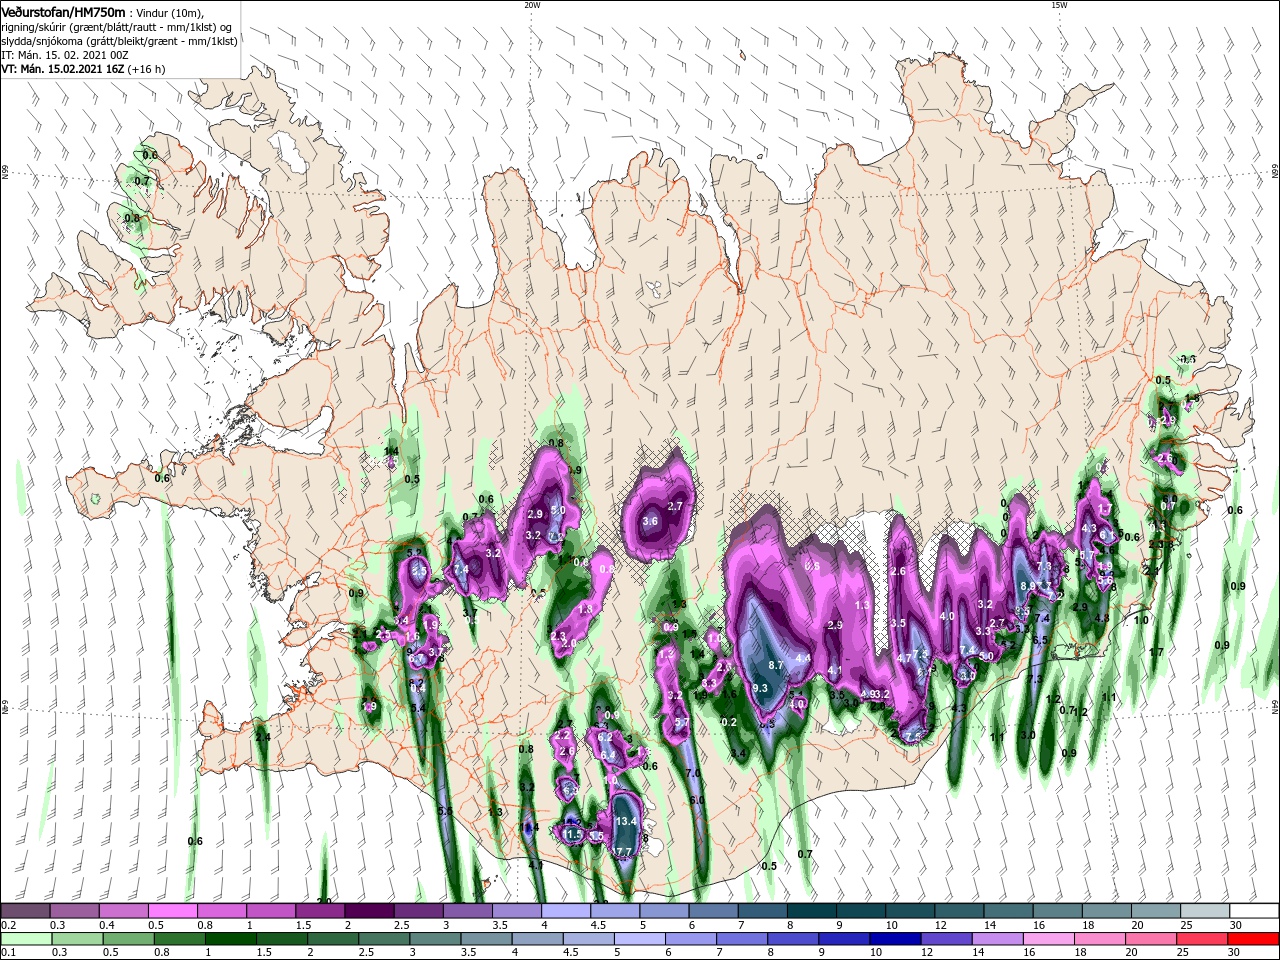This screenshot has width=1280, height=960.
Task: Select the '17.7' precipitation value on the map
Action: [622, 852]
